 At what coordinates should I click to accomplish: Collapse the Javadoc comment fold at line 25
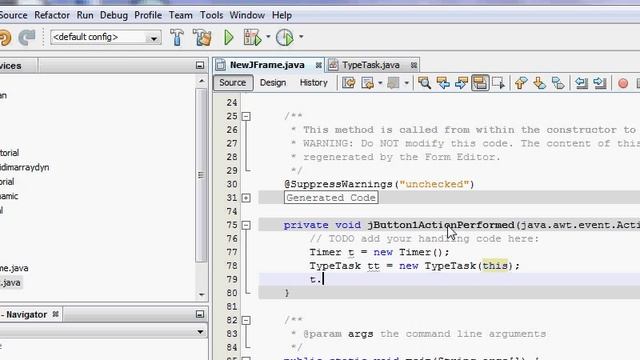pyautogui.click(x=246, y=116)
